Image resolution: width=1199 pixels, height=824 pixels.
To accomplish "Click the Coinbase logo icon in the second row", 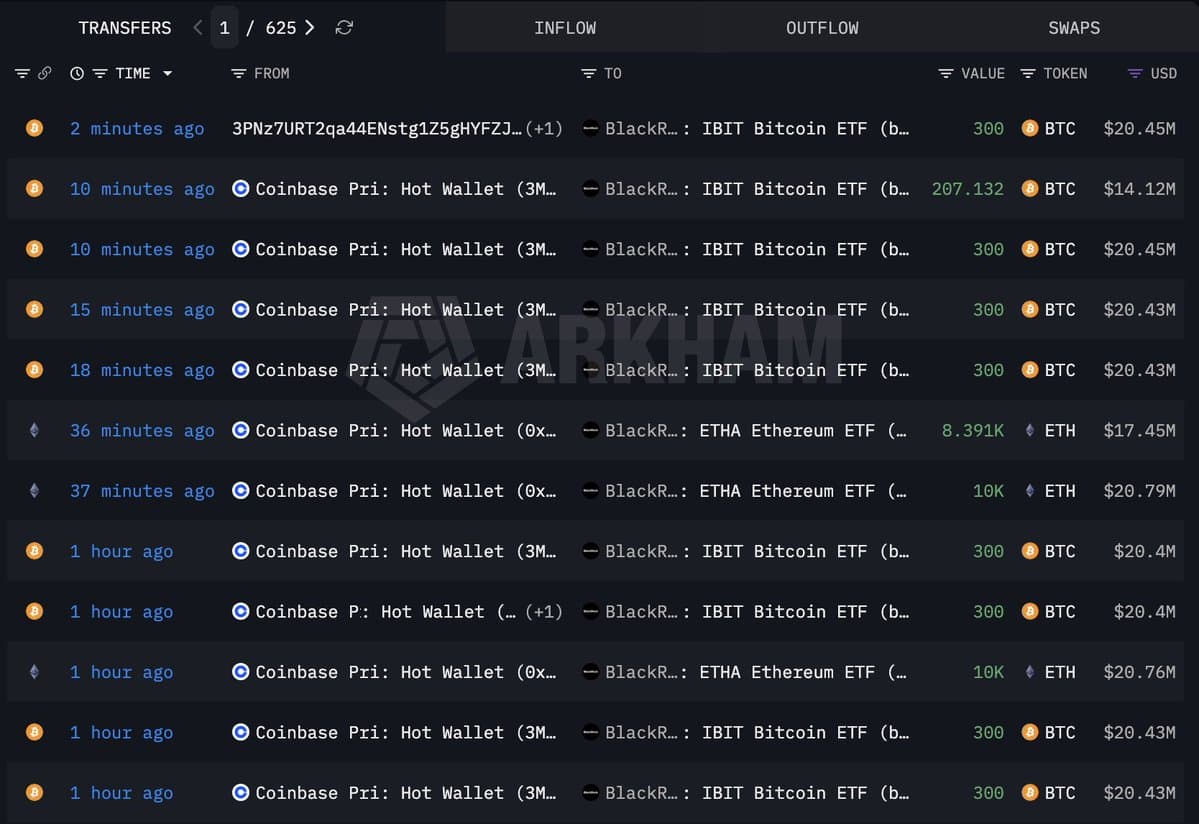I will coord(240,189).
